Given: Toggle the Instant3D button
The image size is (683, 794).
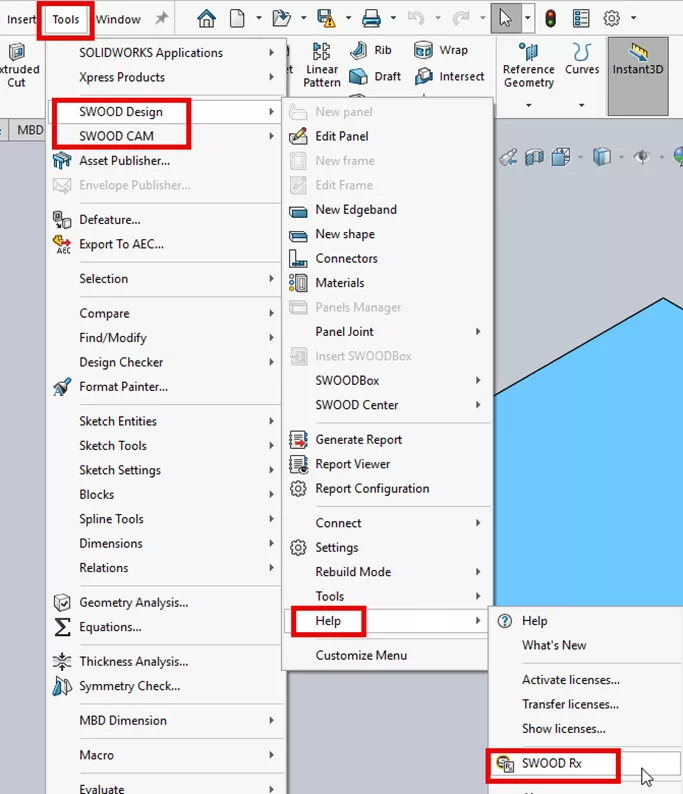Looking at the screenshot, I should tap(637, 64).
